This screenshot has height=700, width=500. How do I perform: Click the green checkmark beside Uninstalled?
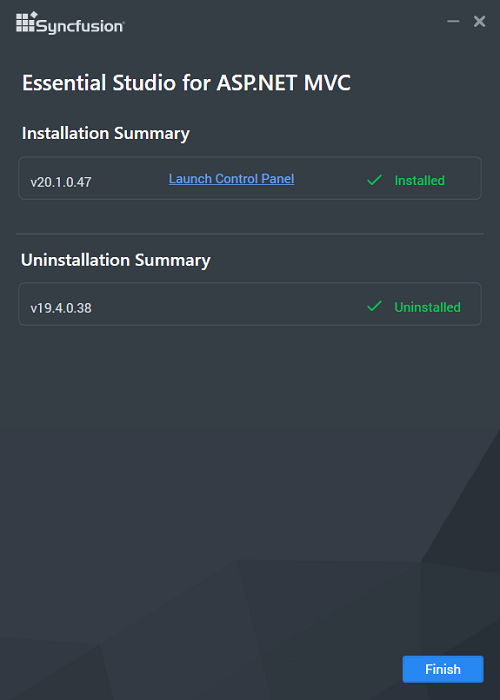click(x=374, y=306)
